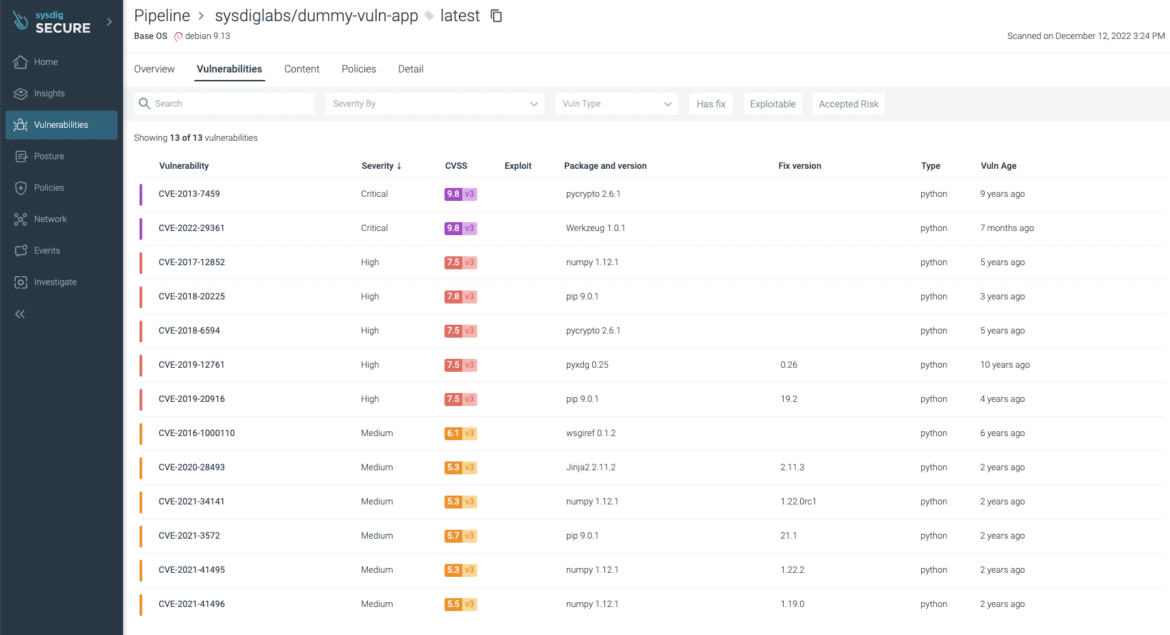Click the wsgiref 0.1.2 package cell
The image size is (1170, 635).
tap(591, 433)
